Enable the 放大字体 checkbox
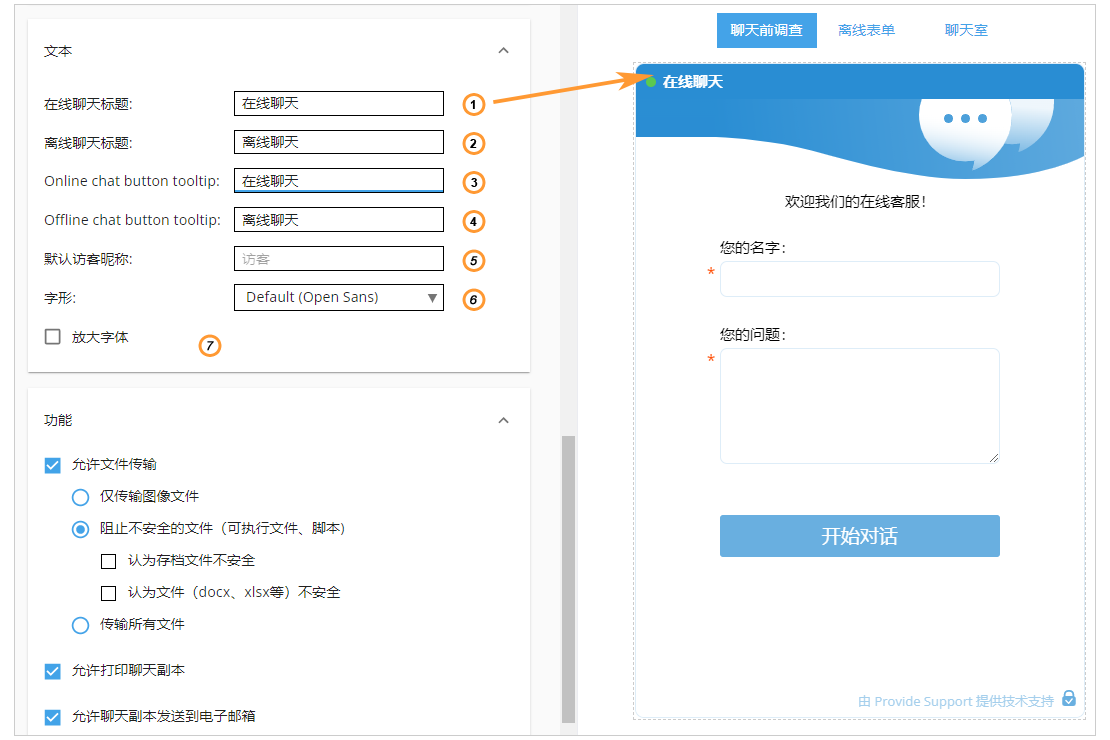 (52, 336)
